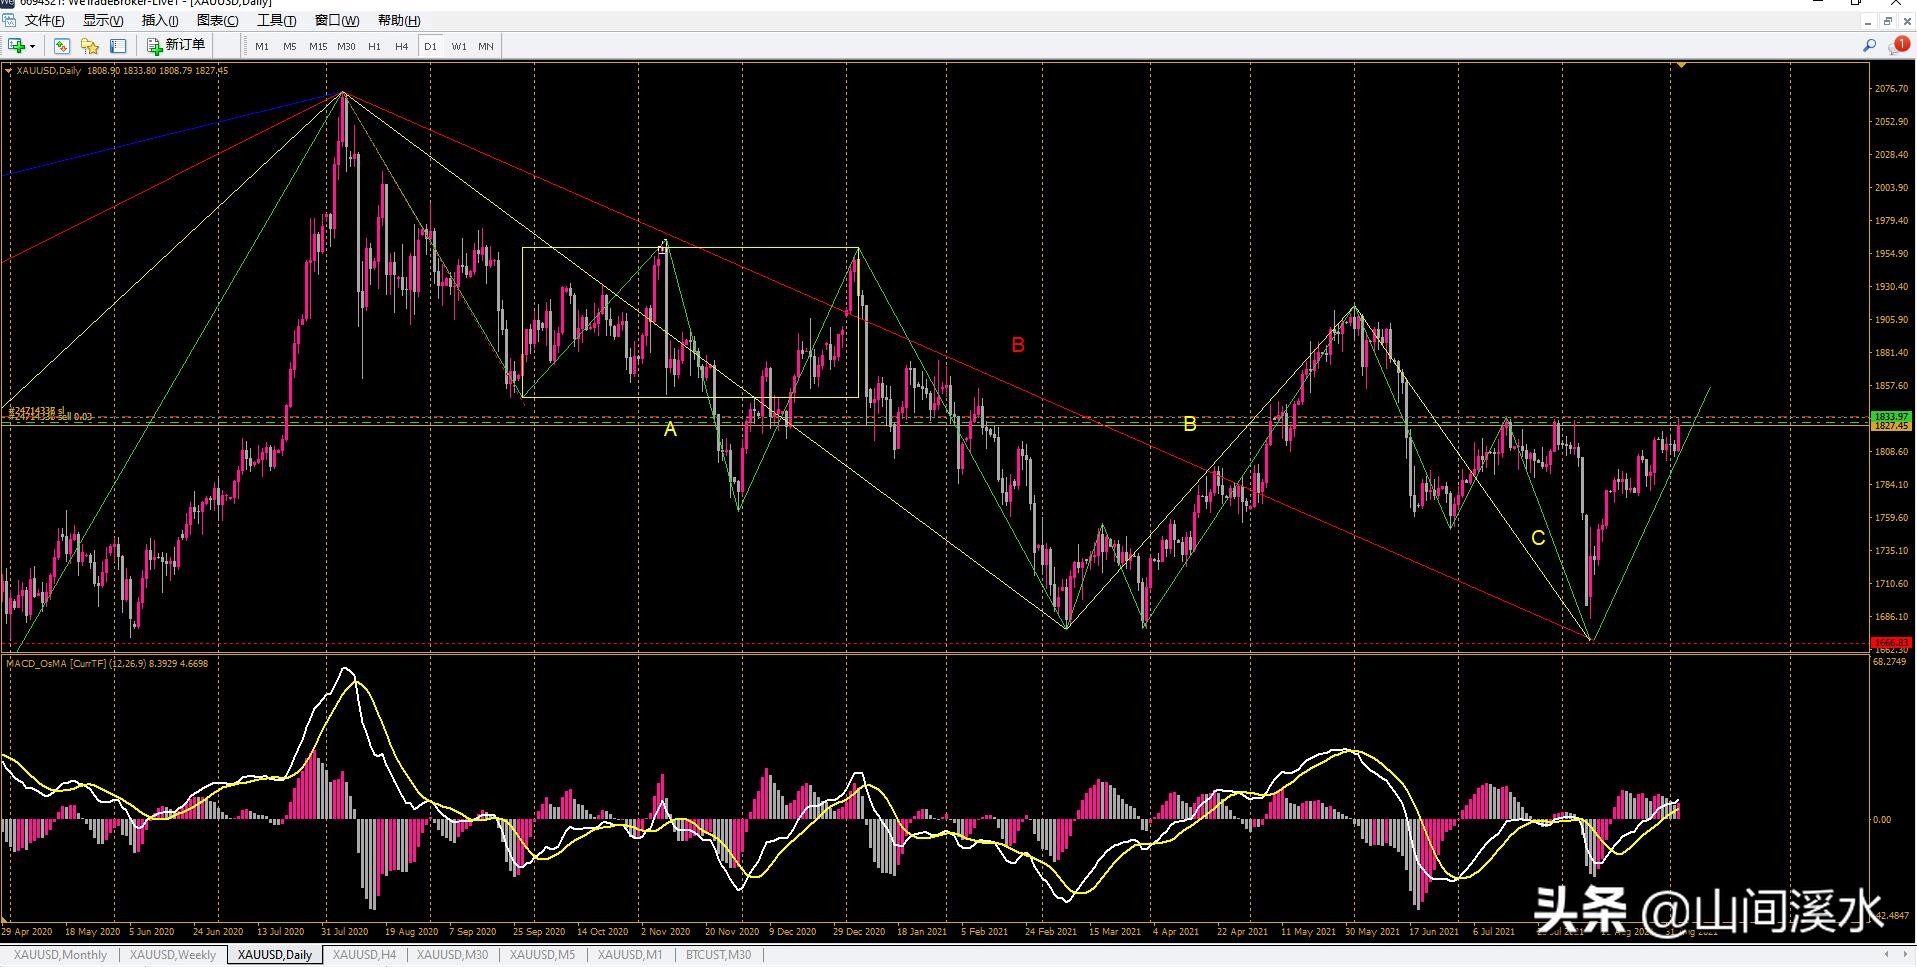Open the 图表(C) menu
Viewport: 1917px width, 967px height.
click(x=218, y=20)
